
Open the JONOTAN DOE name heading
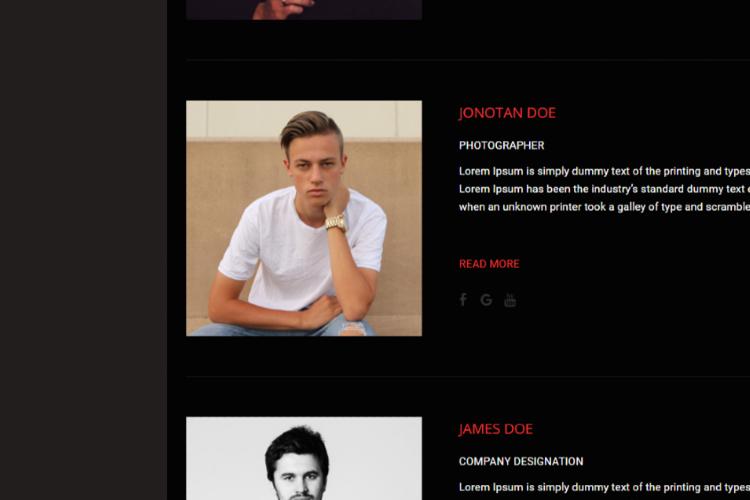point(507,113)
